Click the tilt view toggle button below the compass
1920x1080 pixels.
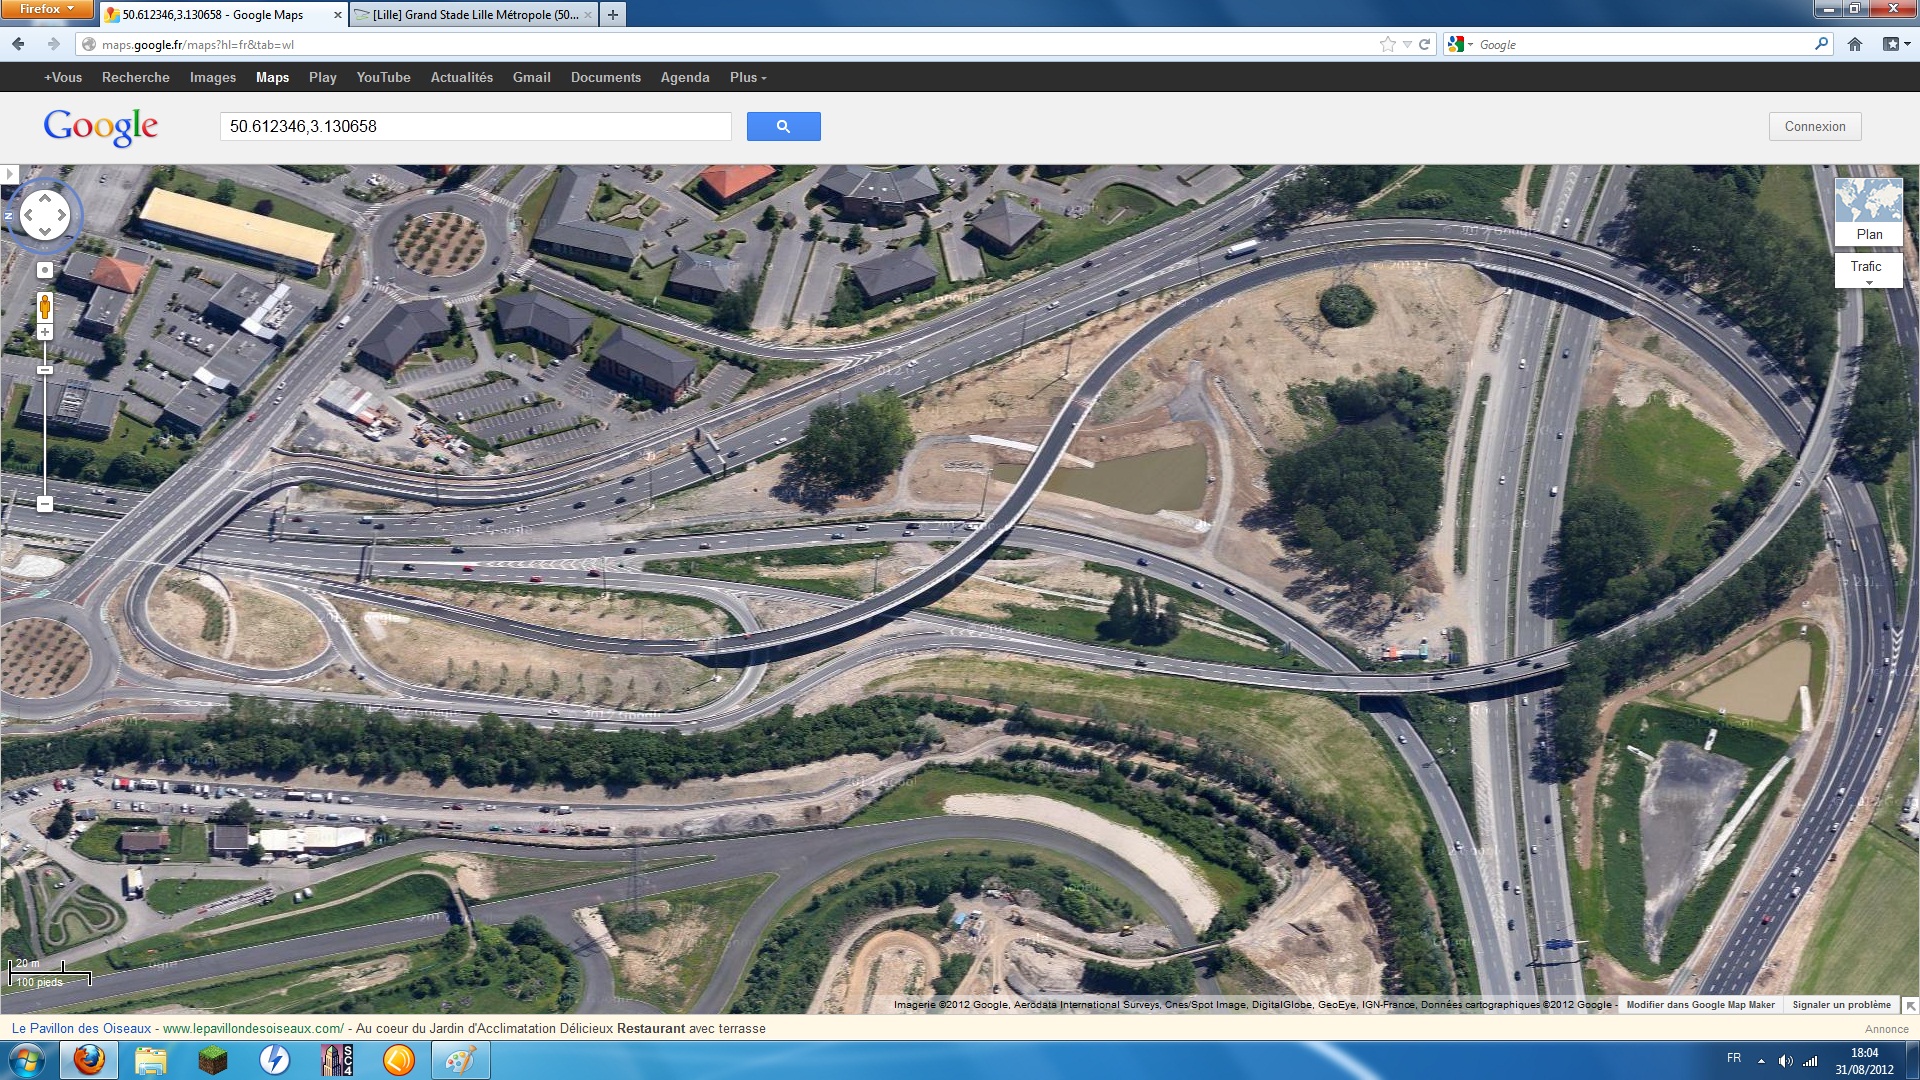click(x=44, y=270)
